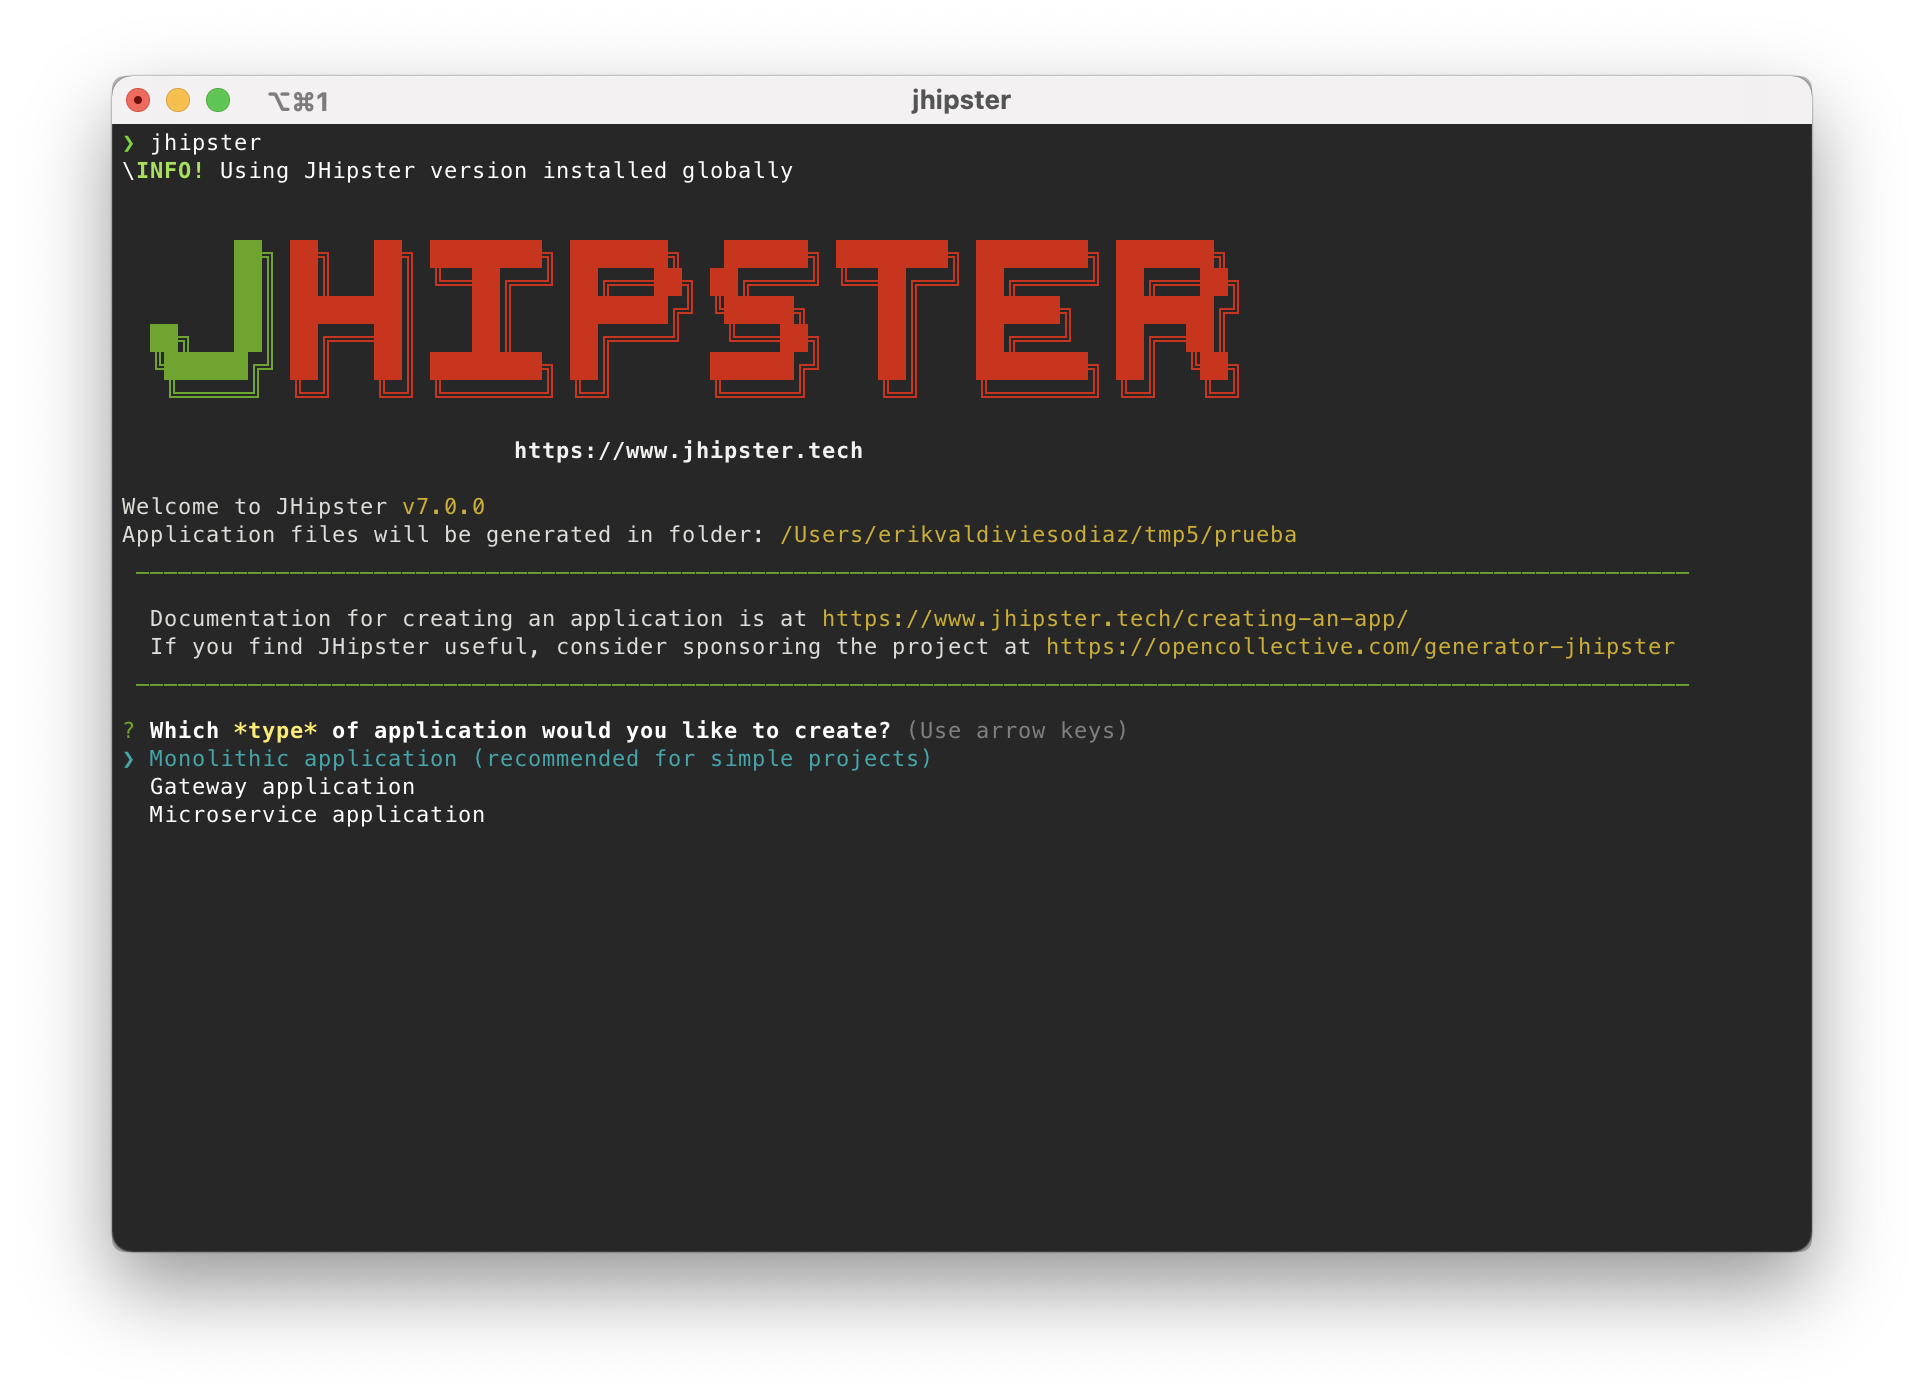Click the green question mark prompt symbol
The height and width of the screenshot is (1400, 1924).
(x=129, y=731)
